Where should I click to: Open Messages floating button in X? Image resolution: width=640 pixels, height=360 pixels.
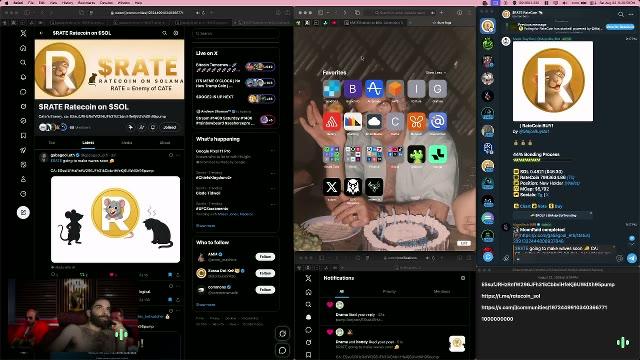pyautogui.click(x=282, y=350)
